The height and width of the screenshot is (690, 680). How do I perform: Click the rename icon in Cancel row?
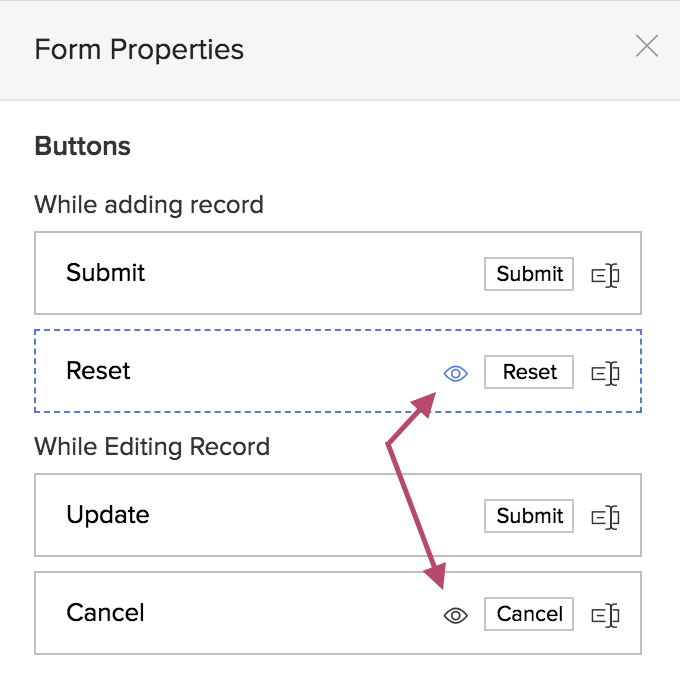605,615
